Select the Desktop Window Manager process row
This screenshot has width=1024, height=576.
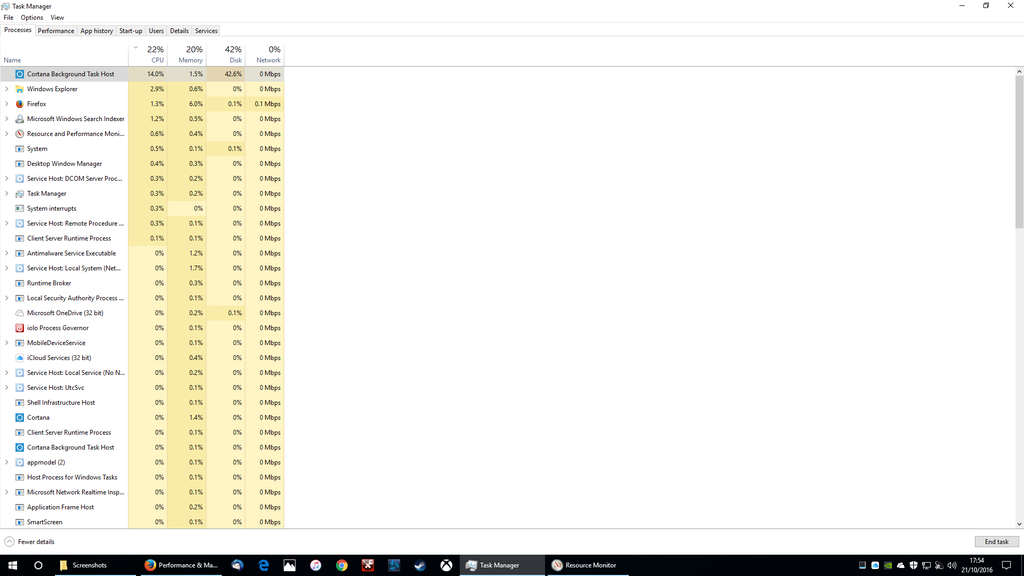142,164
